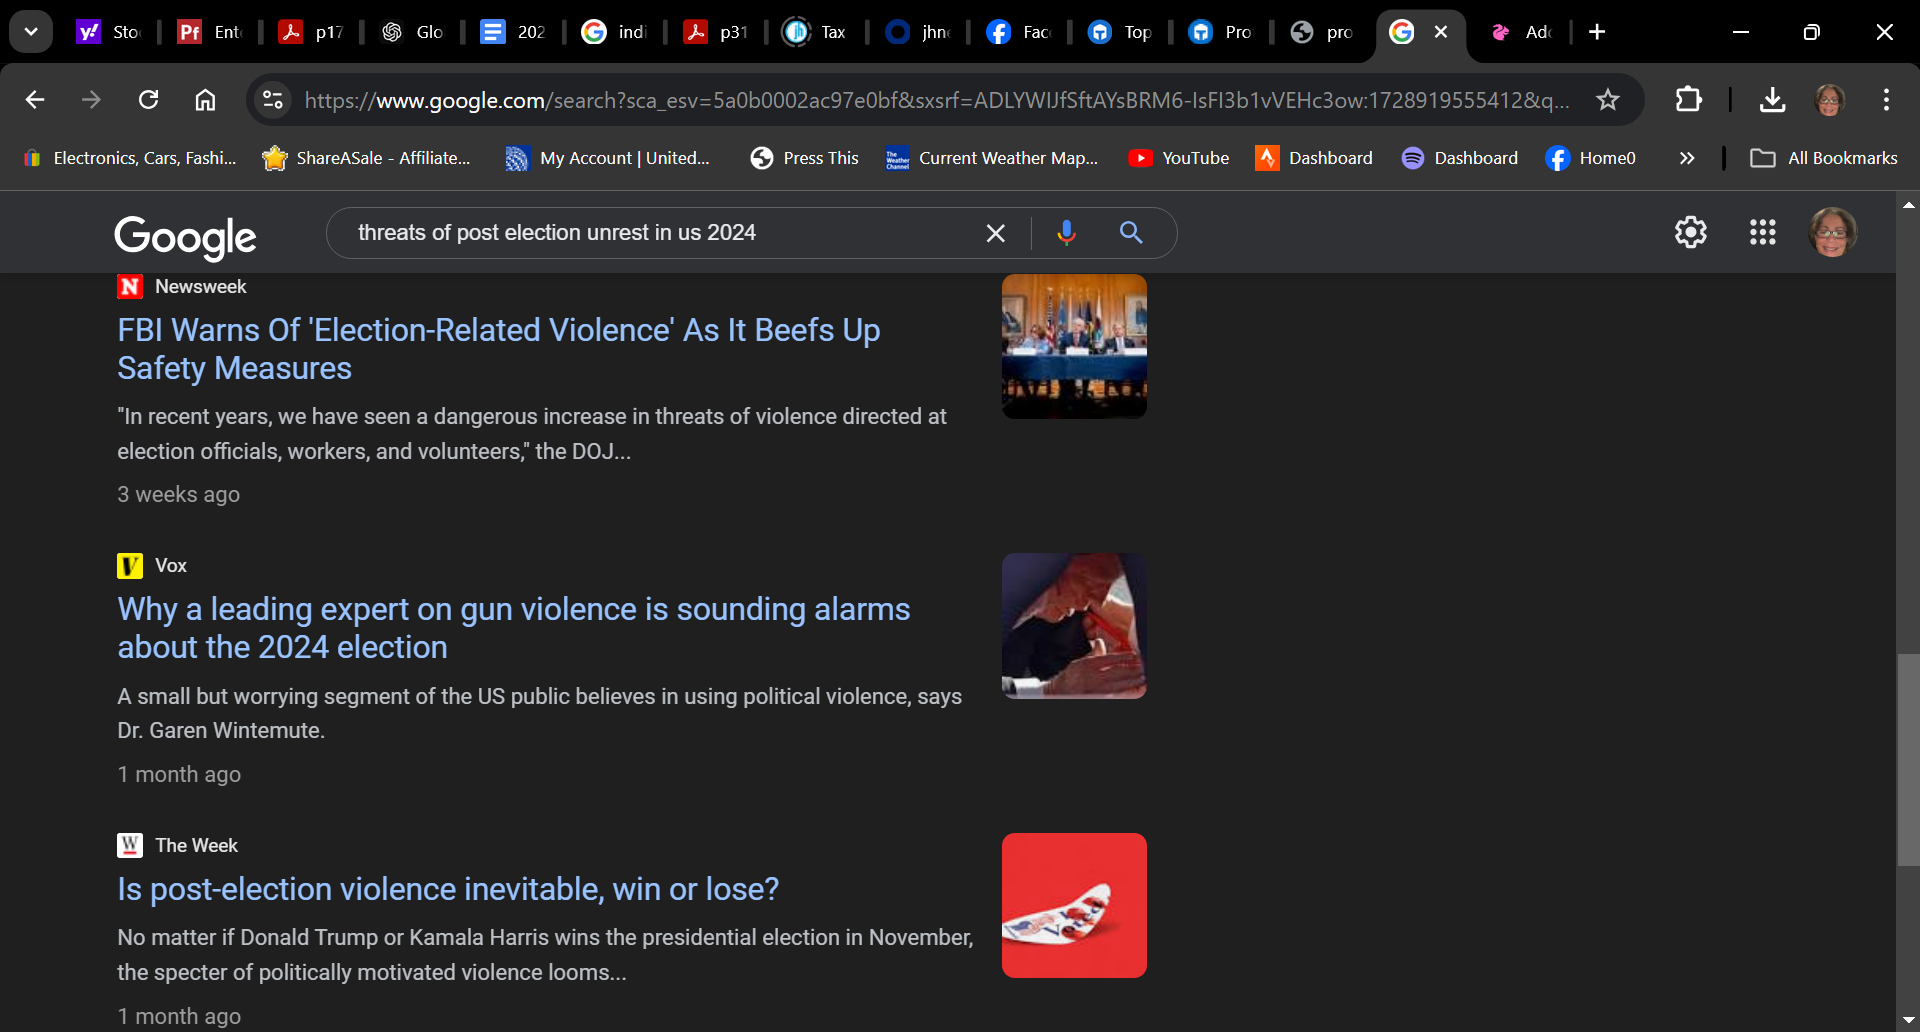Bookmark this page with the star
The image size is (1920, 1032).
(1607, 100)
